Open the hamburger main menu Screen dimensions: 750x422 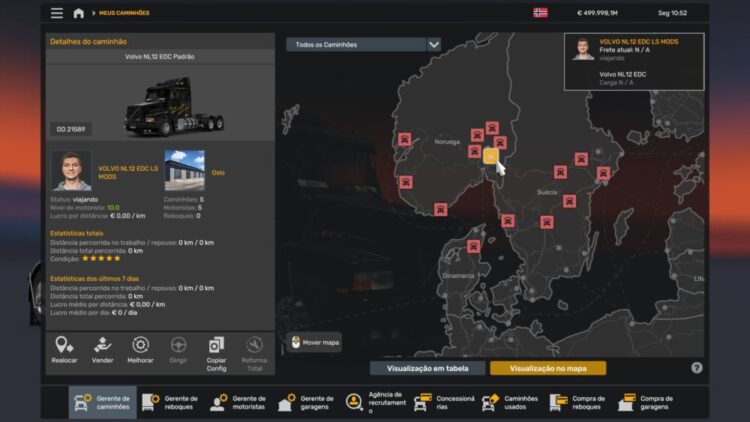click(56, 13)
